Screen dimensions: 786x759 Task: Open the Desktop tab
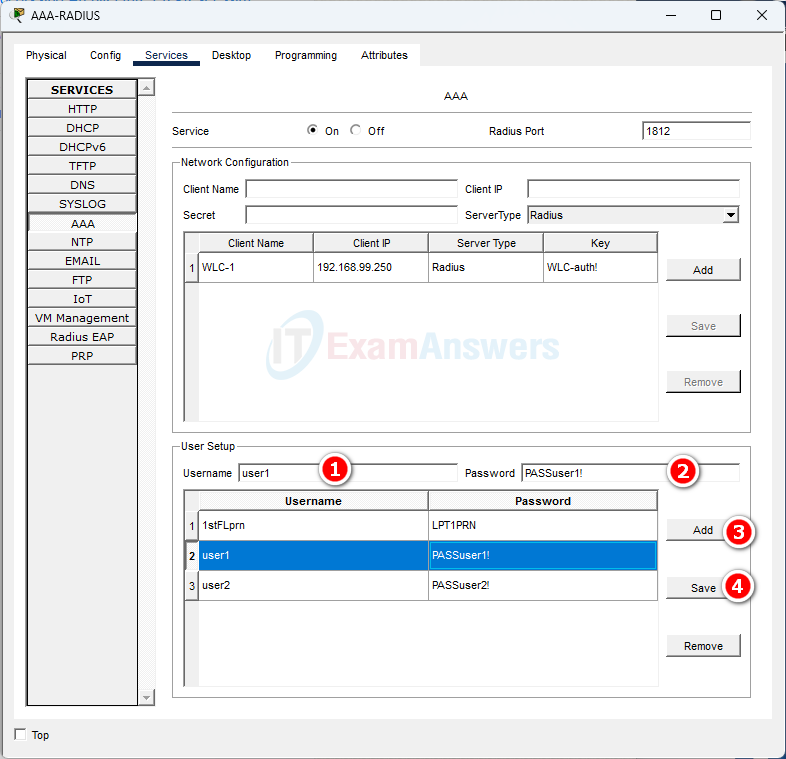[231, 55]
